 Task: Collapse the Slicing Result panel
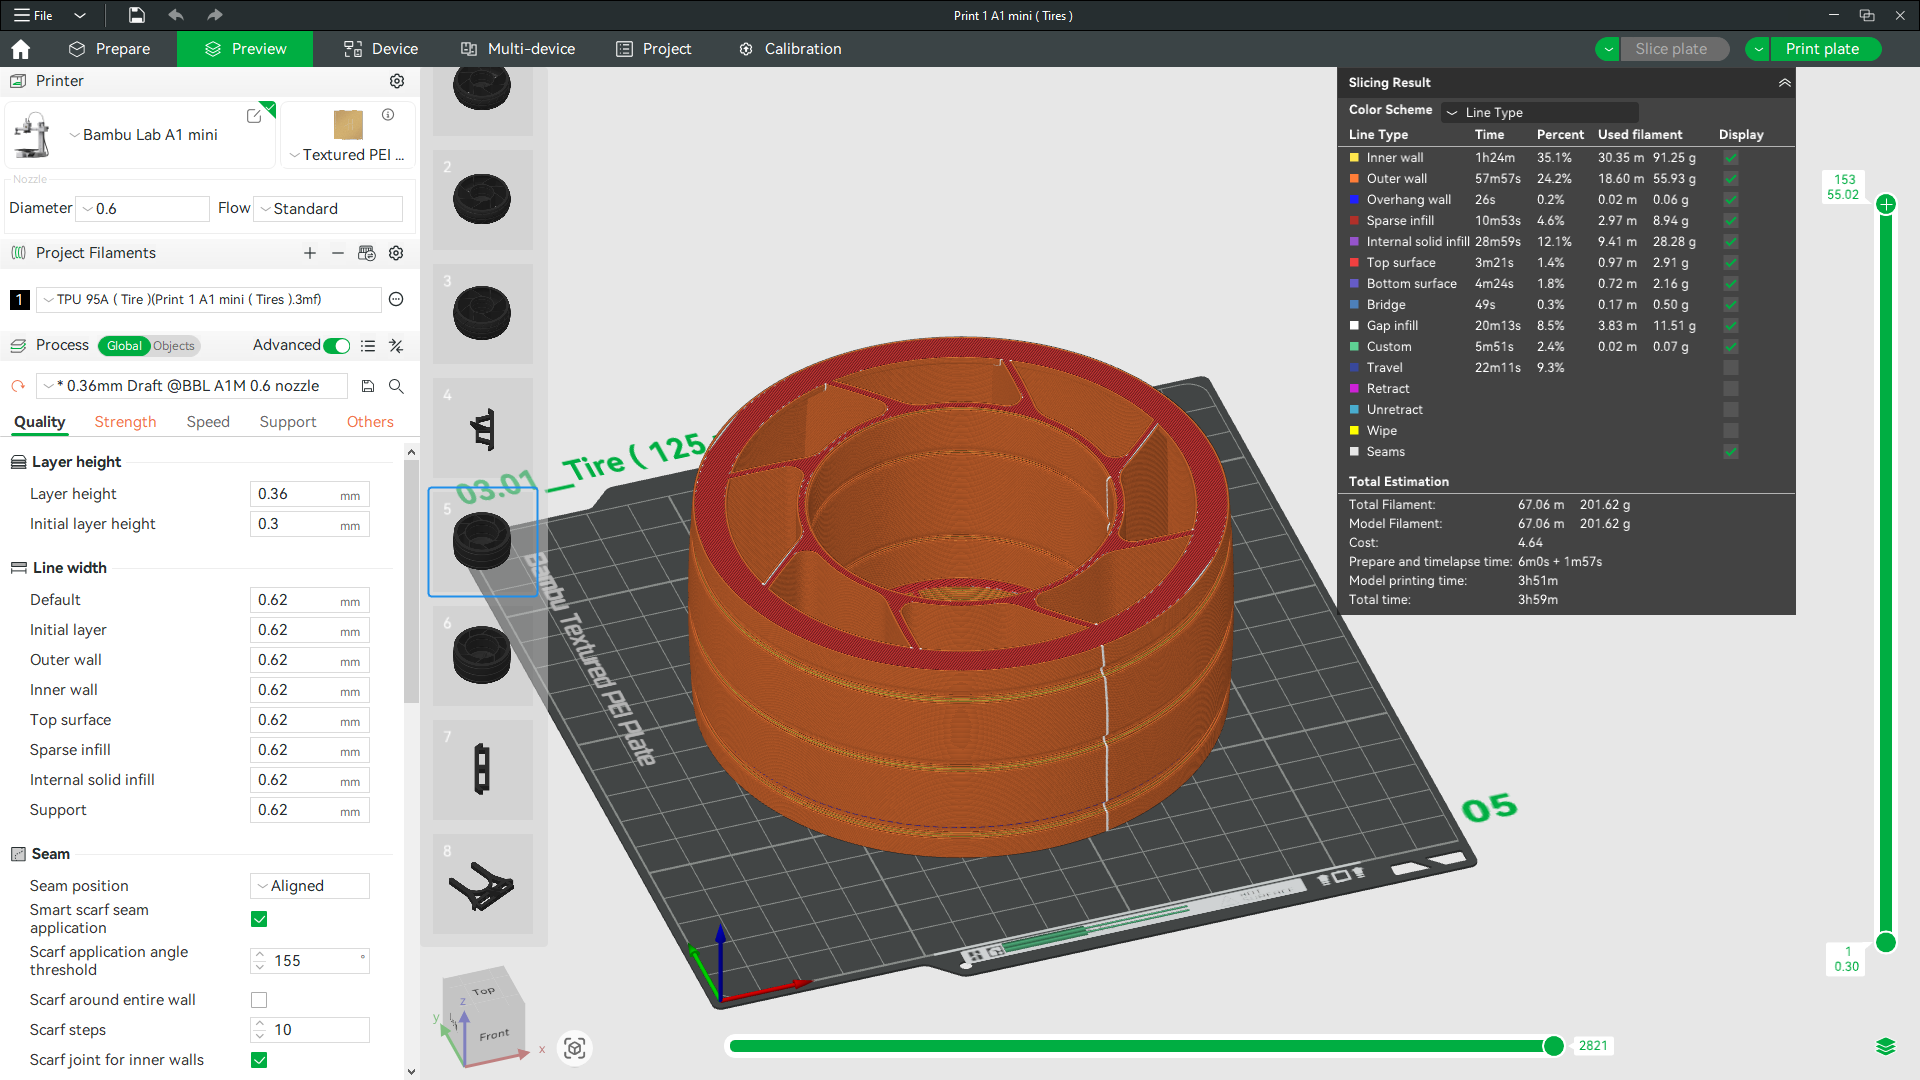pyautogui.click(x=1785, y=83)
